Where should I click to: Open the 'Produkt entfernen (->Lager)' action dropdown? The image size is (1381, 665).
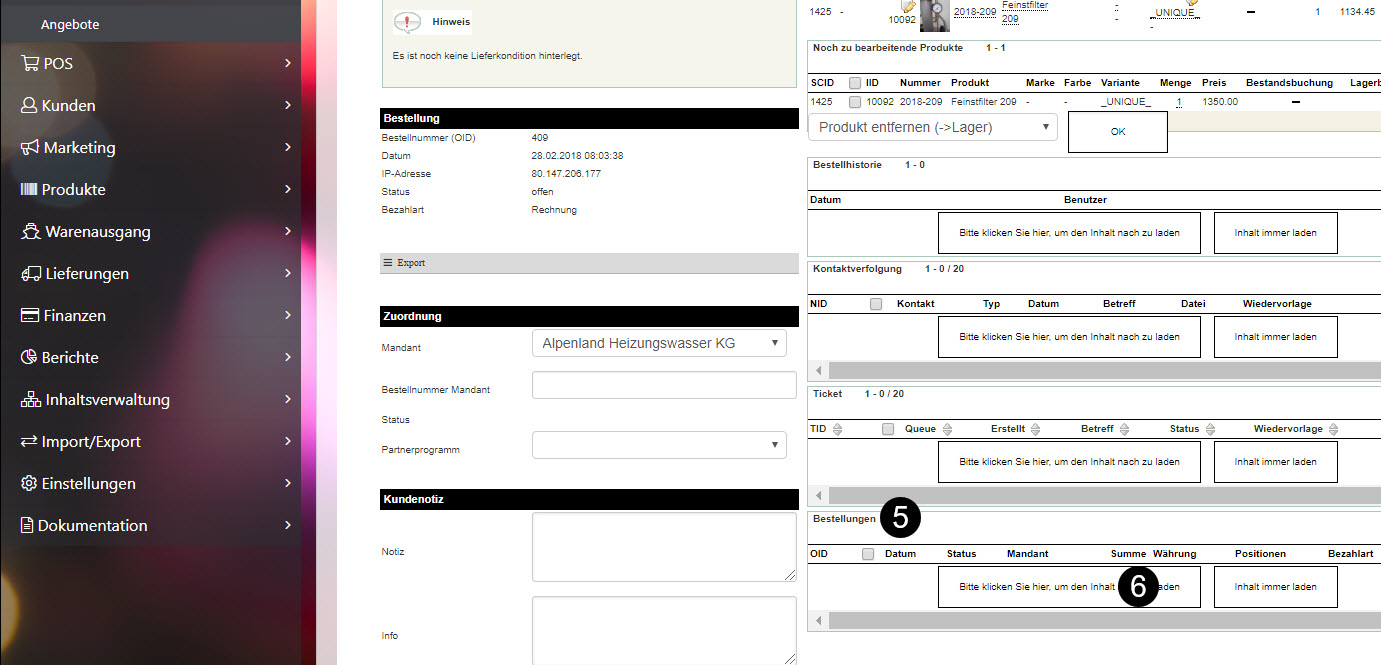click(x=932, y=128)
